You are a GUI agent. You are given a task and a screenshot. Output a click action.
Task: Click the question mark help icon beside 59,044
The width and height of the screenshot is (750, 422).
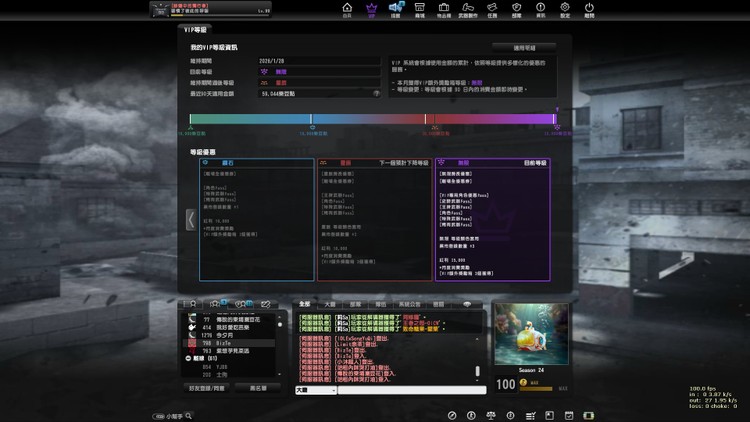tap(377, 93)
